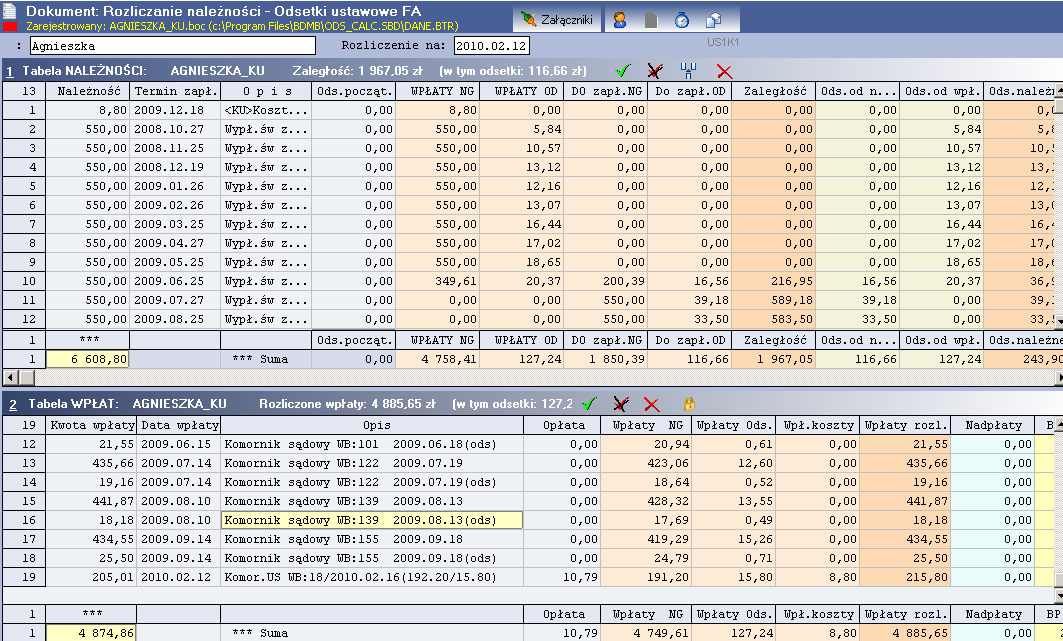The width and height of the screenshot is (1063, 641).
Task: Click the red X in Tabela WPŁAT header
Action: pyautogui.click(x=651, y=405)
